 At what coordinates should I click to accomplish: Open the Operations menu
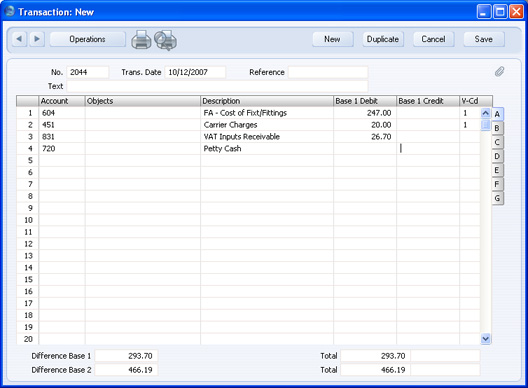(x=88, y=39)
